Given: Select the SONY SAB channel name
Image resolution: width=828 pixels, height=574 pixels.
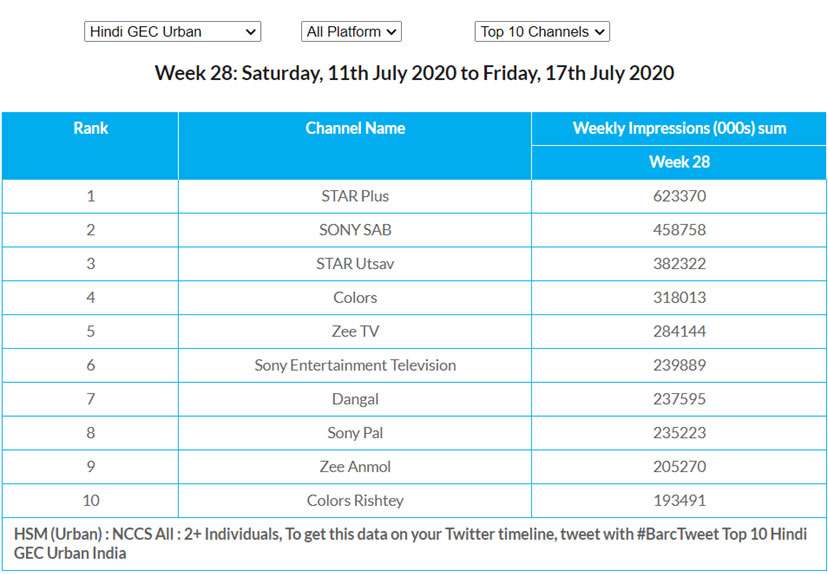Looking at the screenshot, I should point(355,230).
